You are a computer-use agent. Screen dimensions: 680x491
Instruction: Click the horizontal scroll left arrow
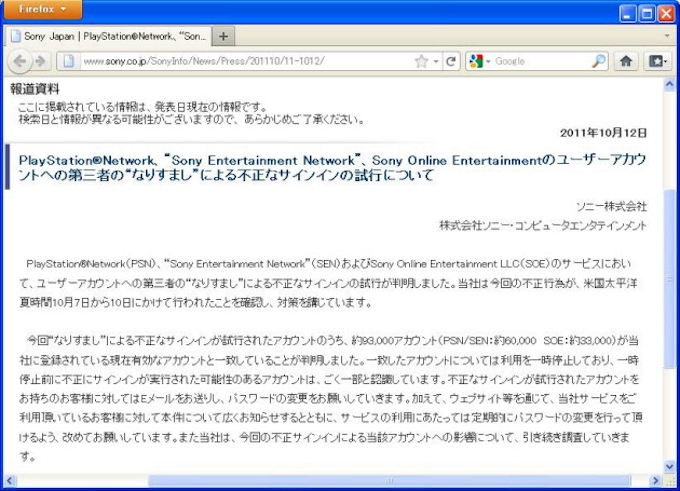(9, 481)
